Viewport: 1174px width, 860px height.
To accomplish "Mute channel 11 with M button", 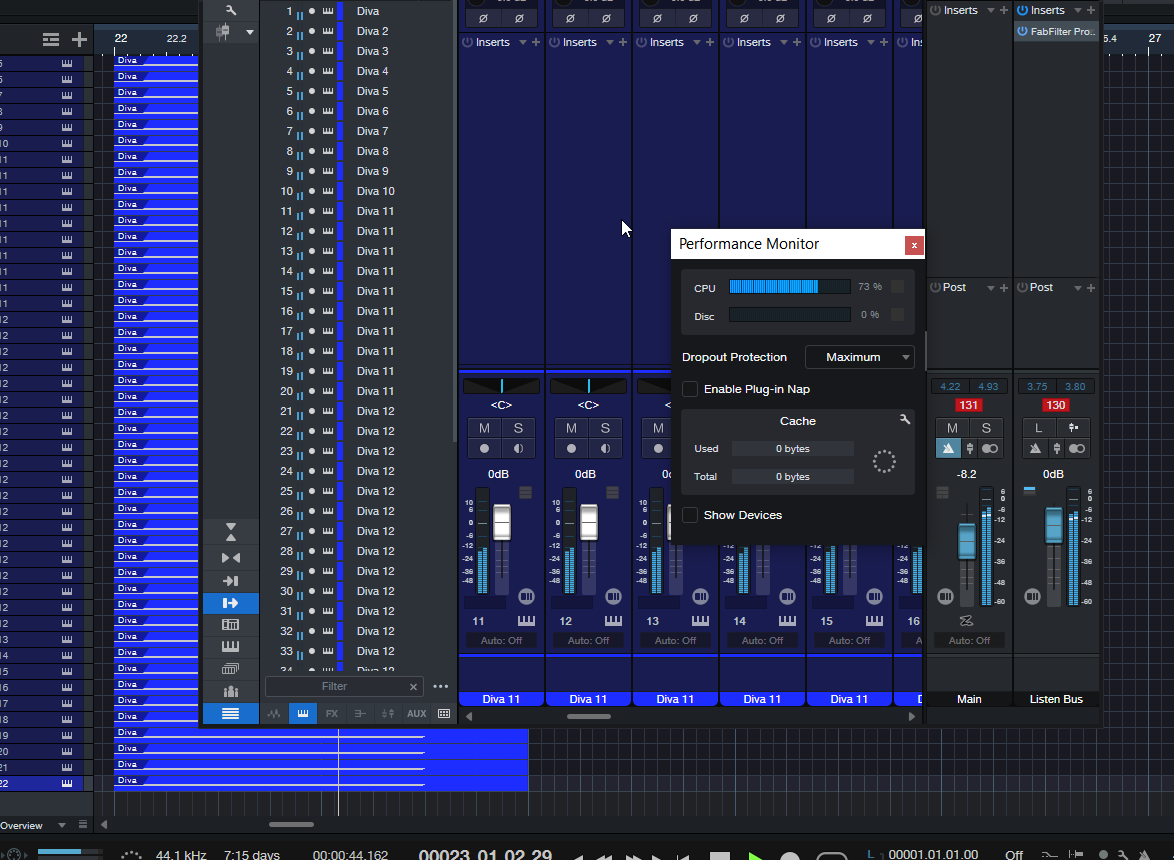I will coord(484,428).
